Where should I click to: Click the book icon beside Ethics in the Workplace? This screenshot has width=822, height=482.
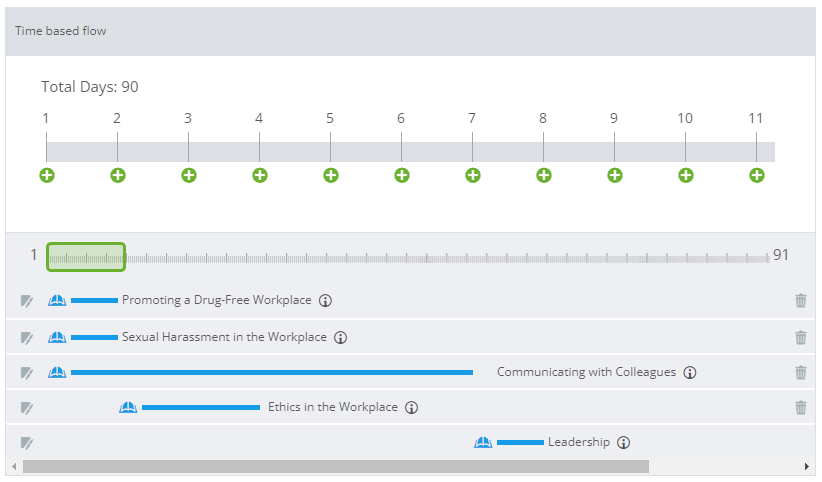pyautogui.click(x=128, y=407)
